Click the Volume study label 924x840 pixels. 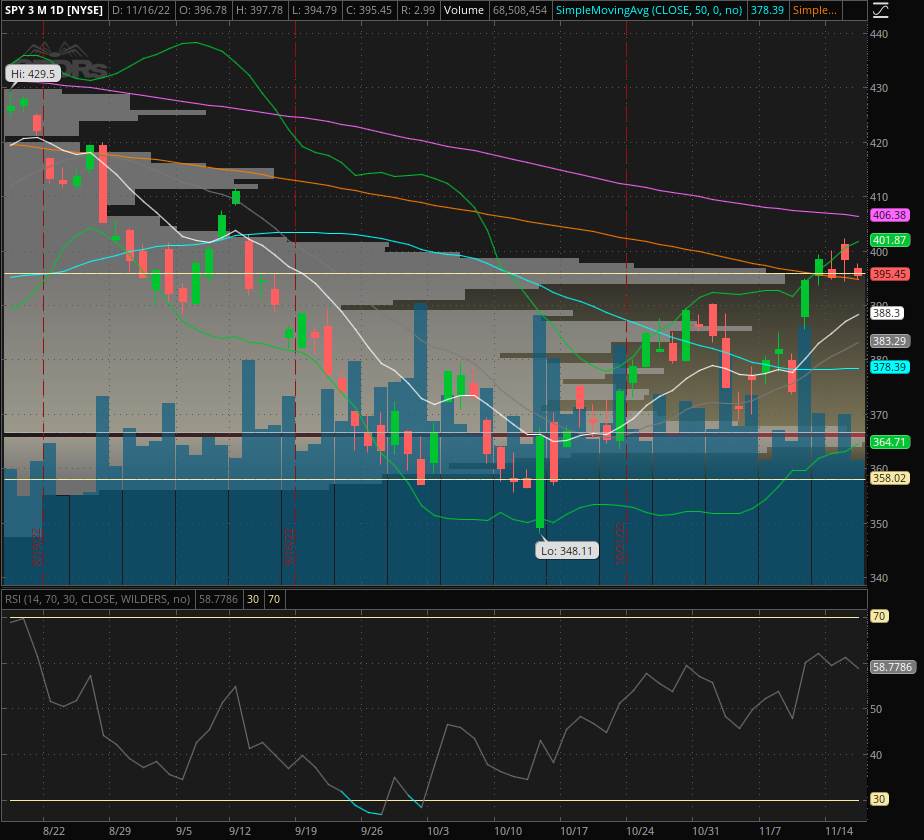click(464, 10)
